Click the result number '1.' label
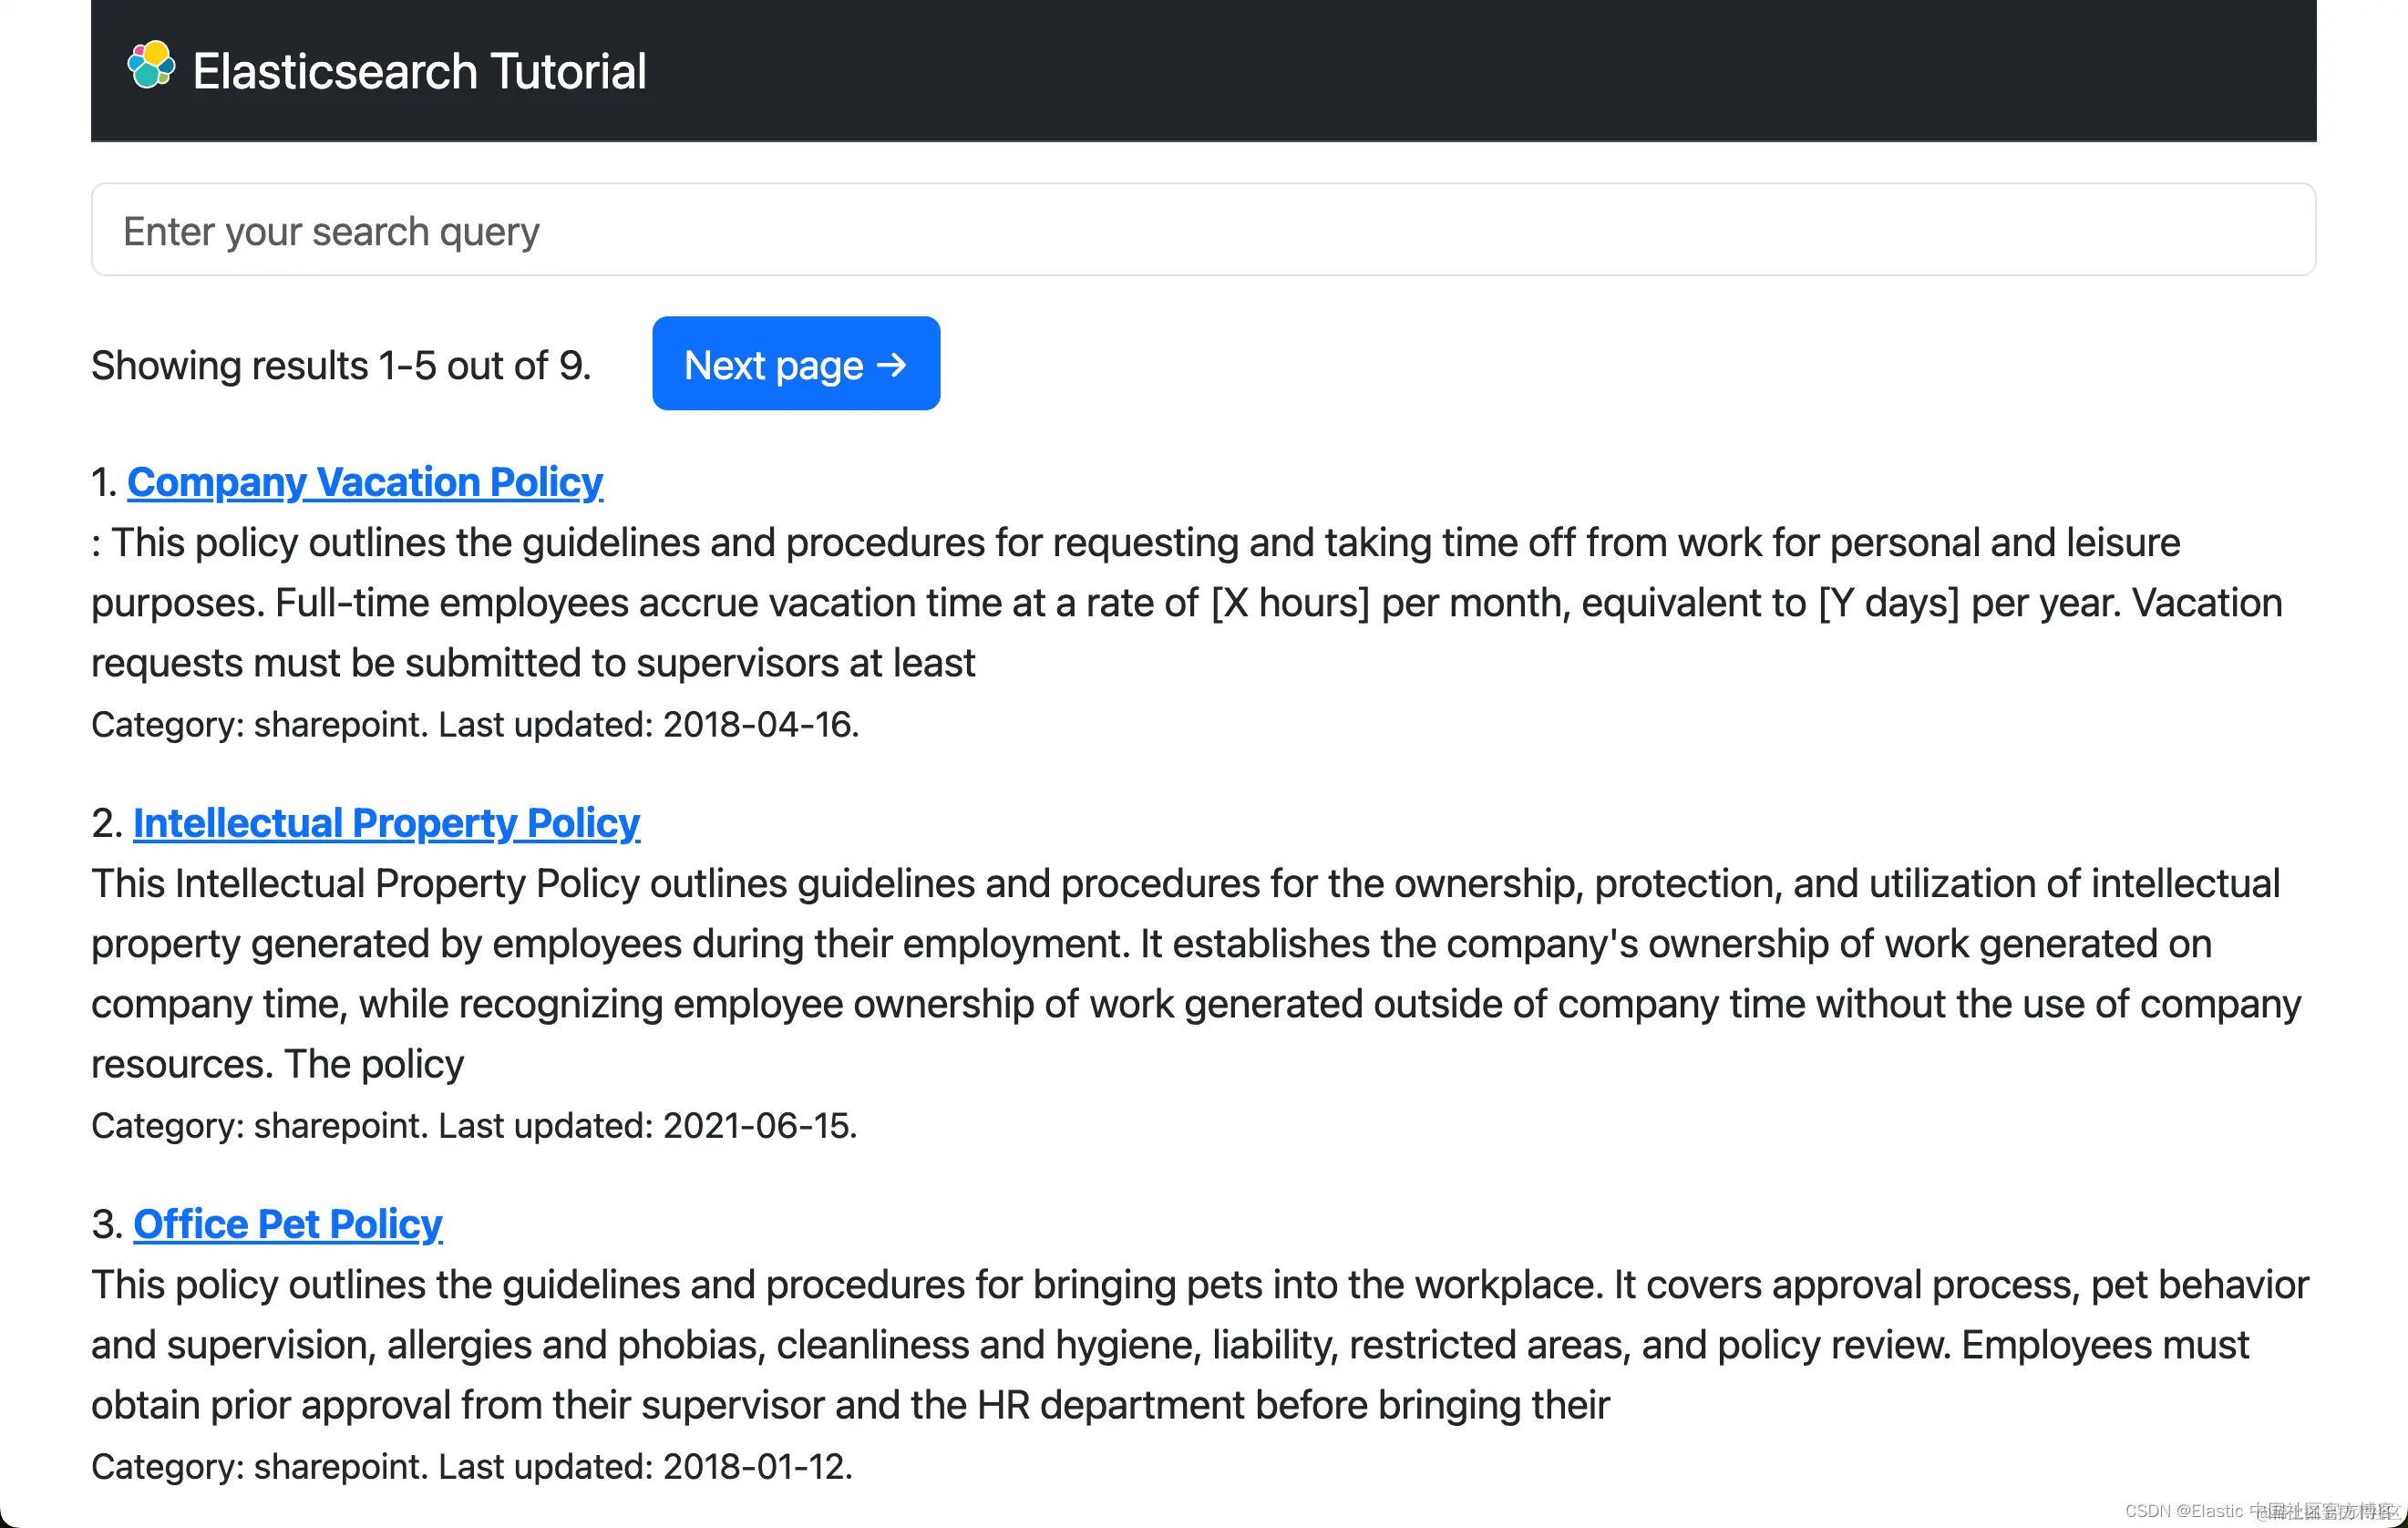2408x1528 pixels. click(105, 483)
